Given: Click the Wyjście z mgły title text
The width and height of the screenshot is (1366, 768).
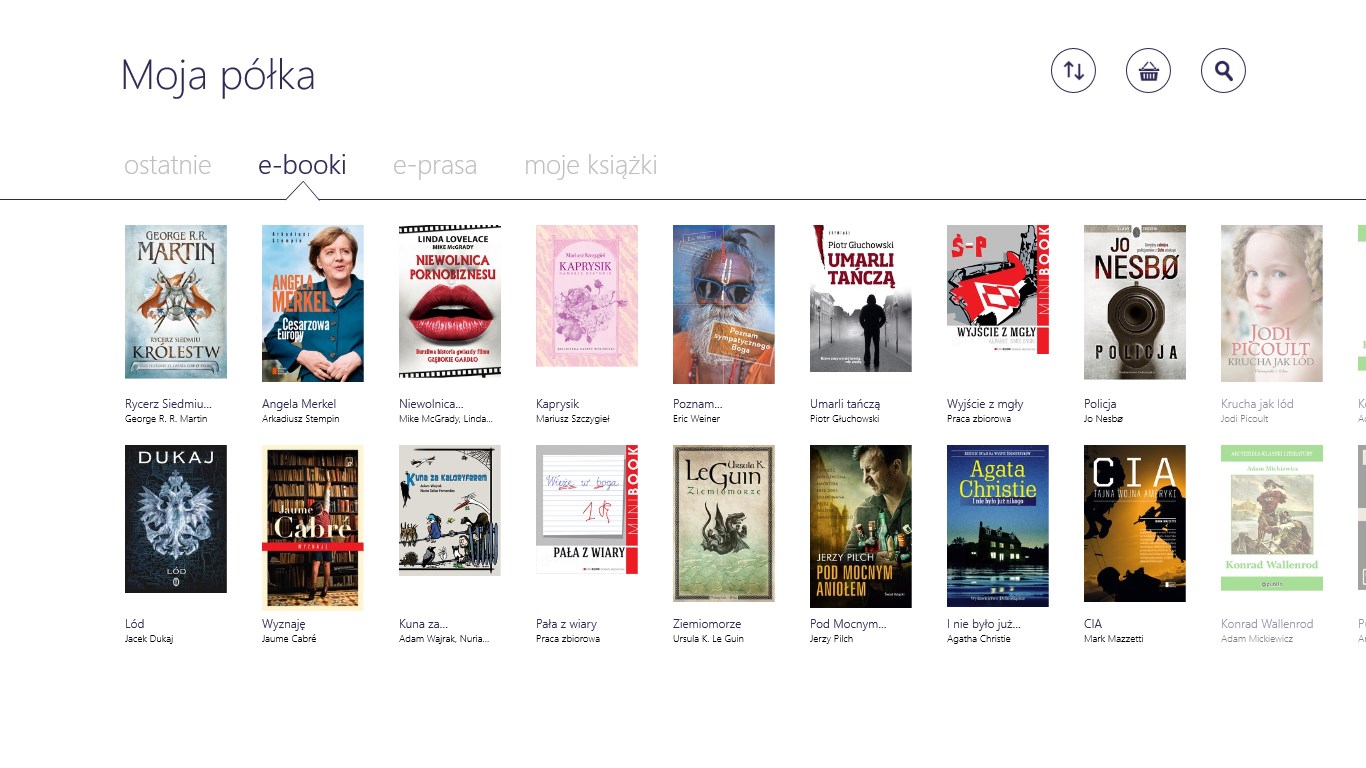Looking at the screenshot, I should tap(985, 404).
